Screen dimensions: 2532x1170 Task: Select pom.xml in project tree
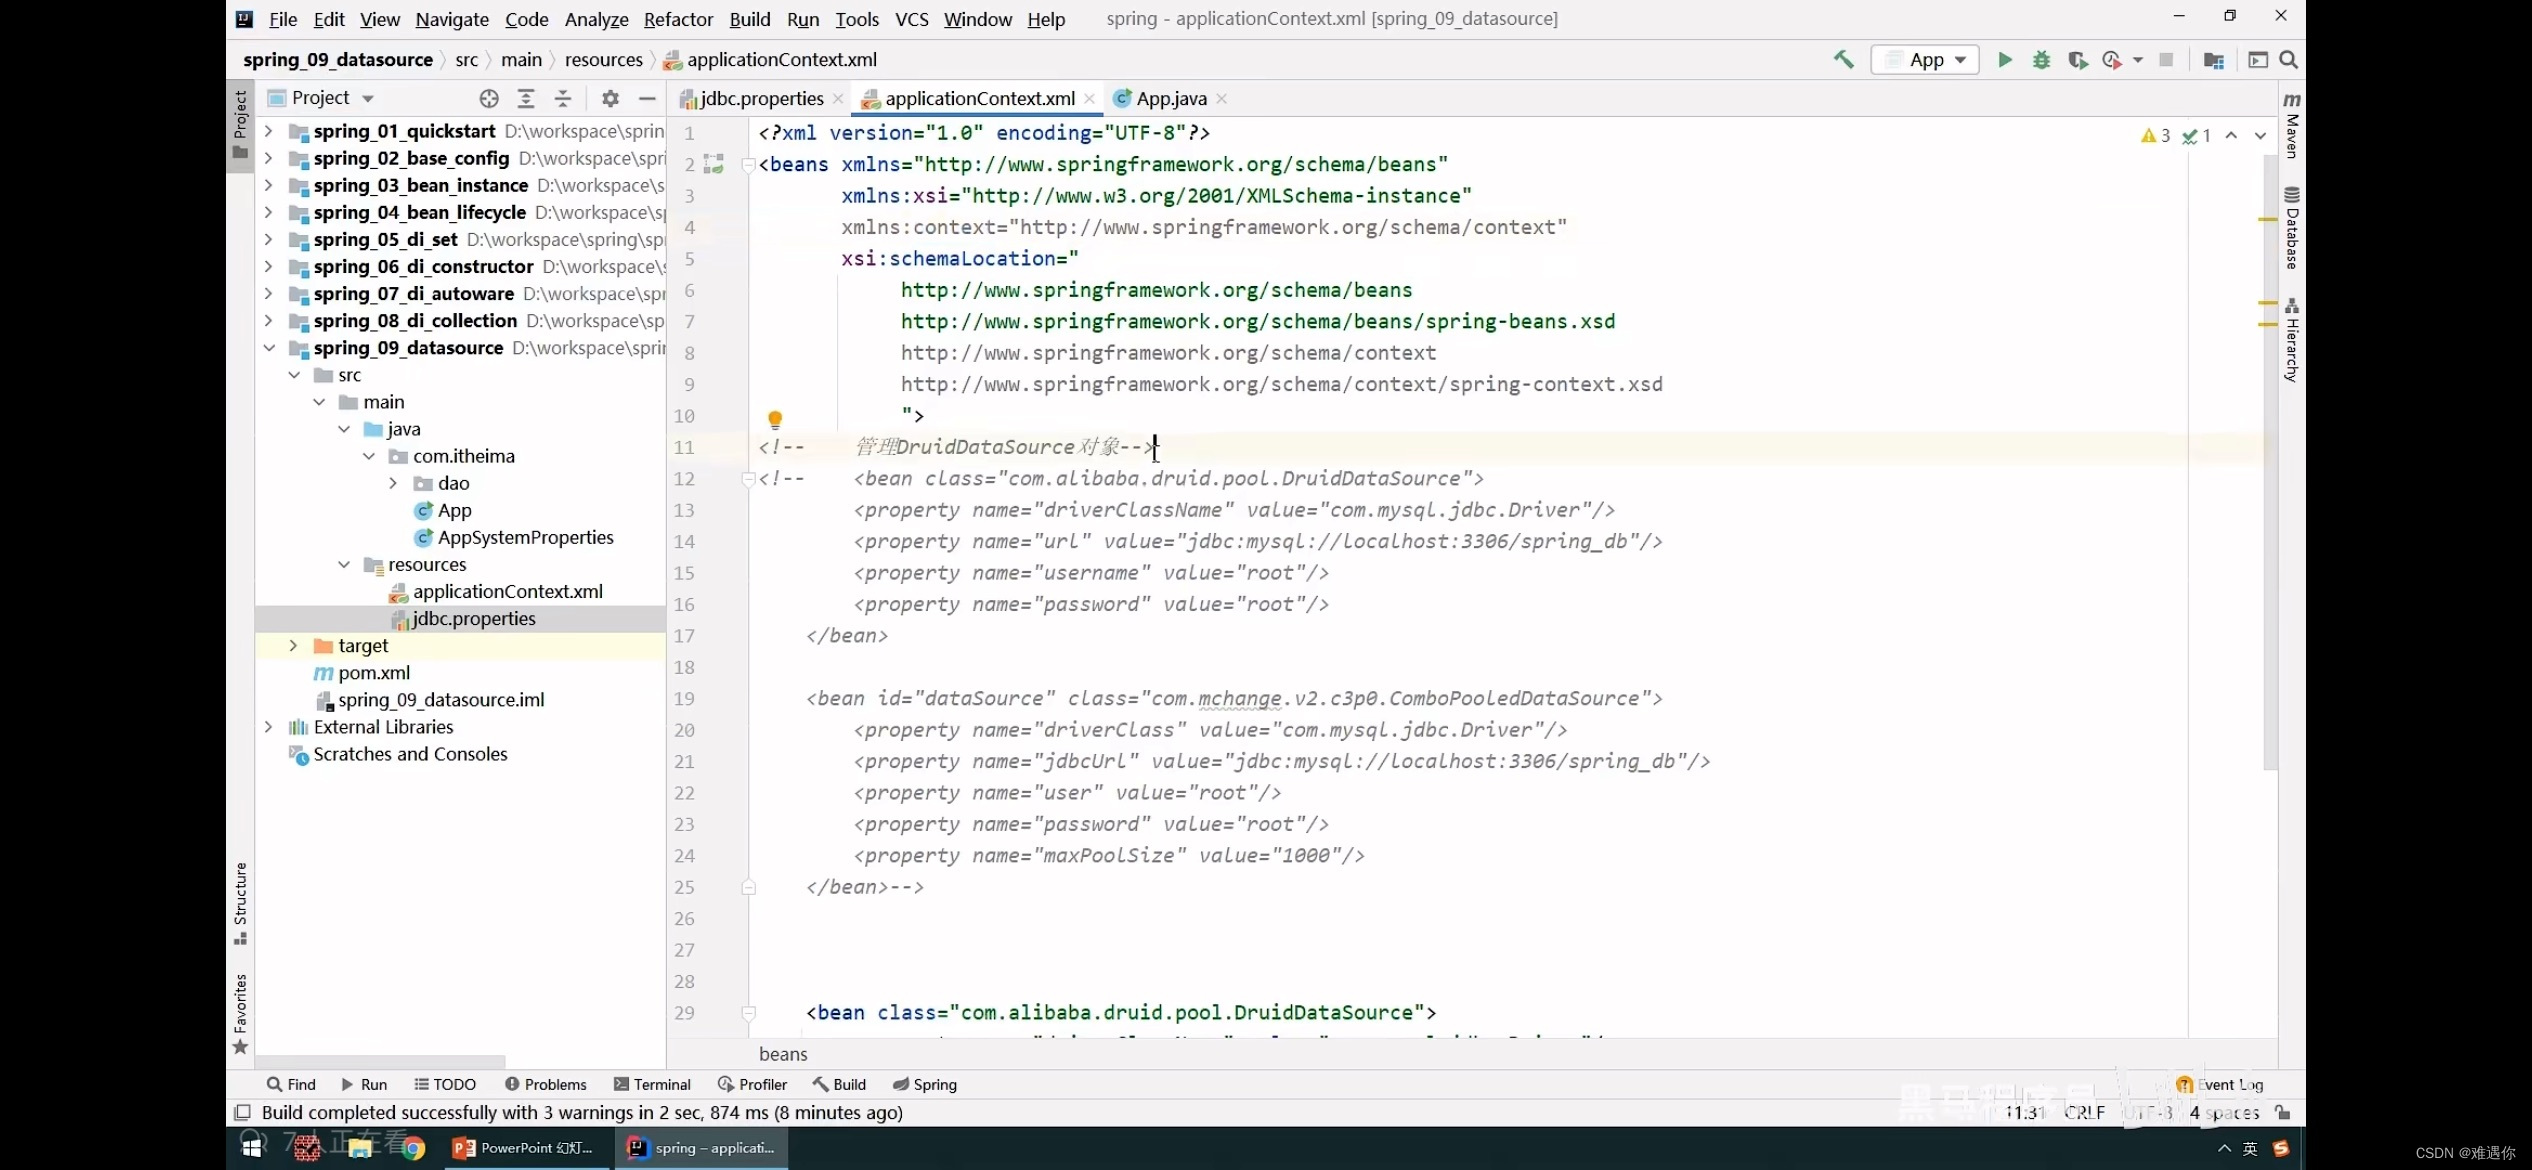362,672
